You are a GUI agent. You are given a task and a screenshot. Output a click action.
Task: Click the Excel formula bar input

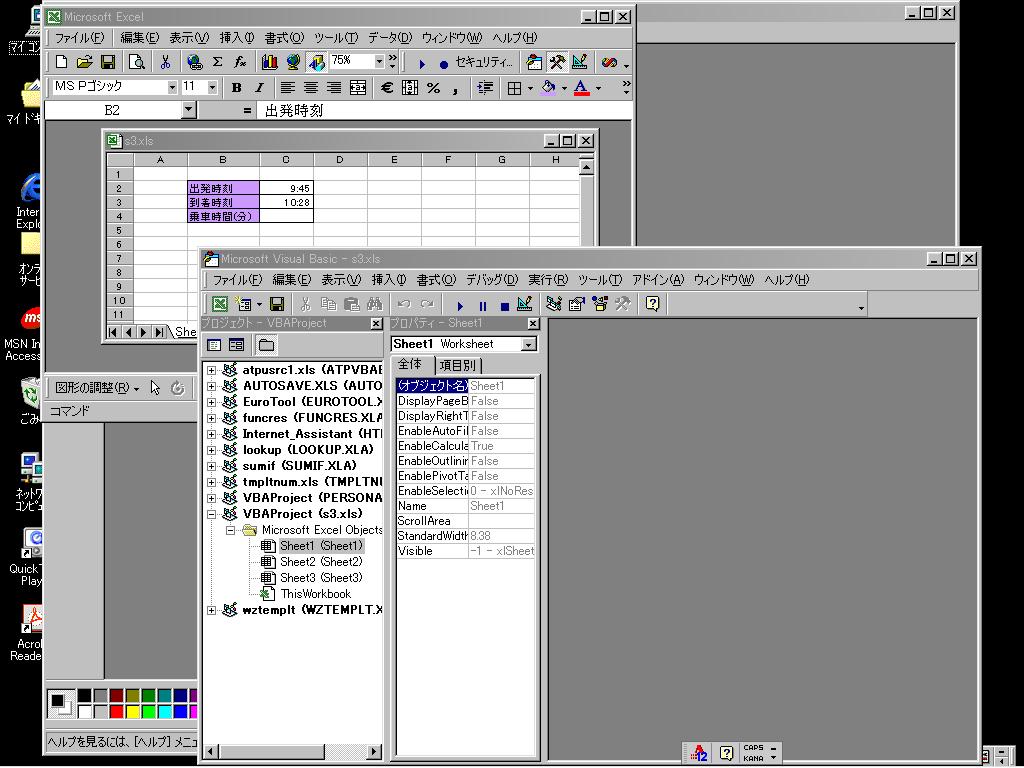coord(444,110)
